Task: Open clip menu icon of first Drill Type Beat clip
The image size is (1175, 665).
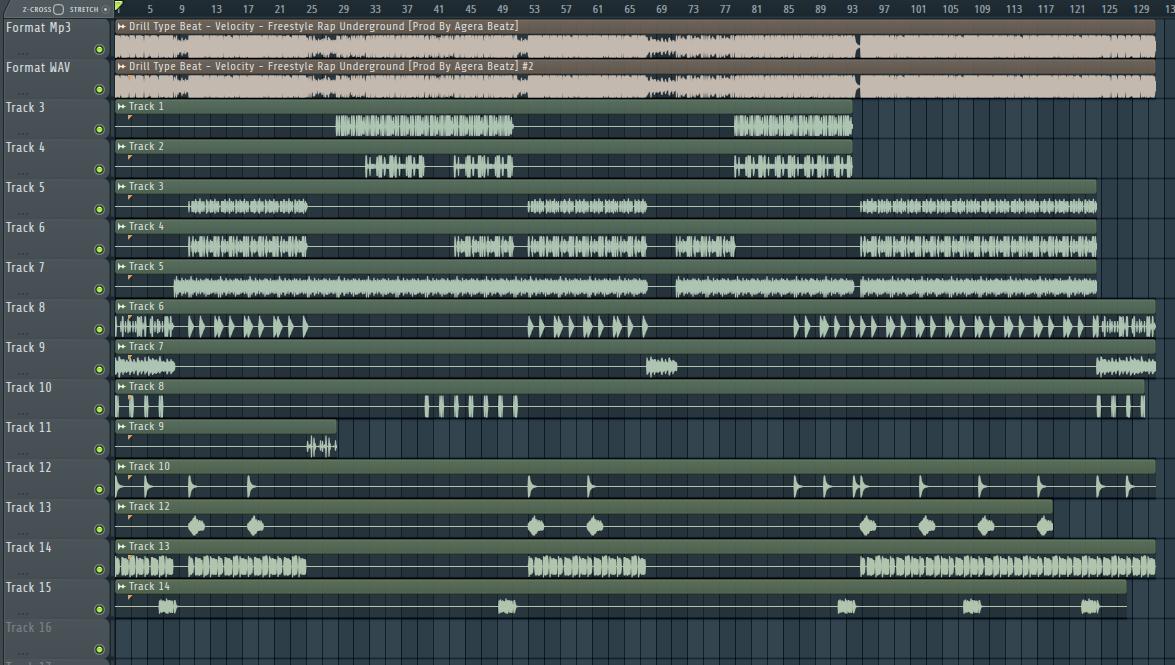Action: [121, 26]
